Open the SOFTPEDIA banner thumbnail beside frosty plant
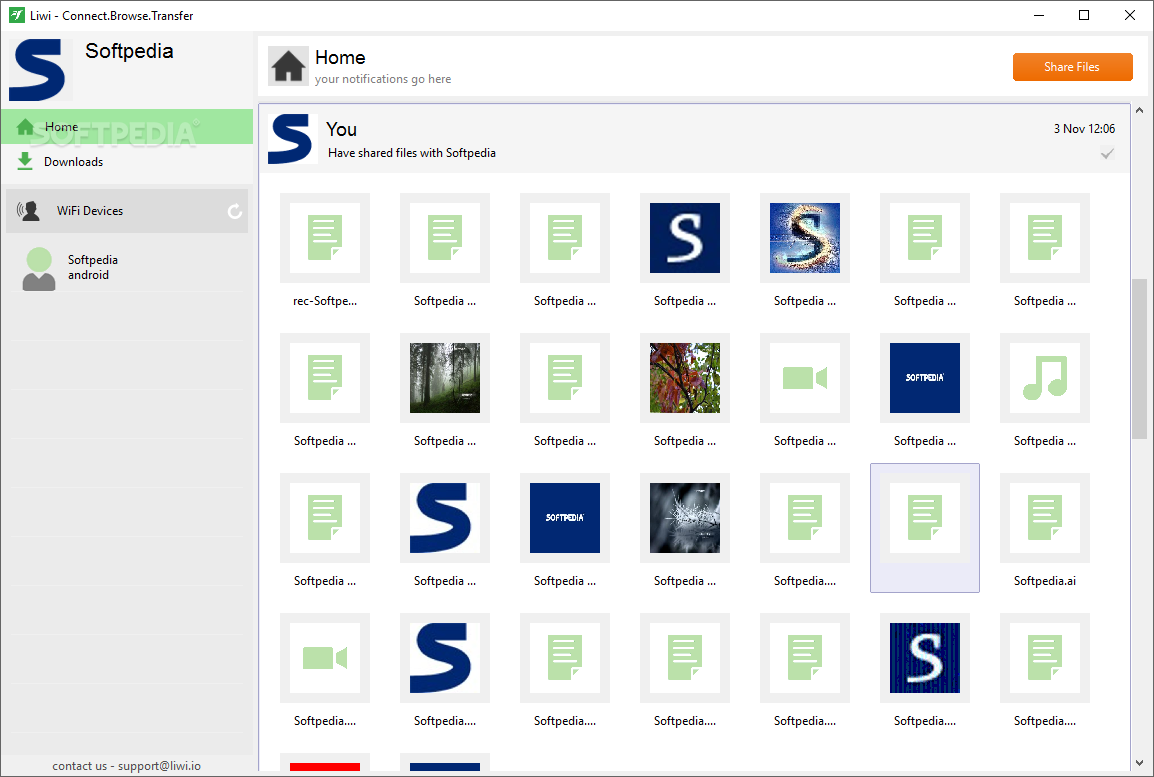 tap(564, 518)
